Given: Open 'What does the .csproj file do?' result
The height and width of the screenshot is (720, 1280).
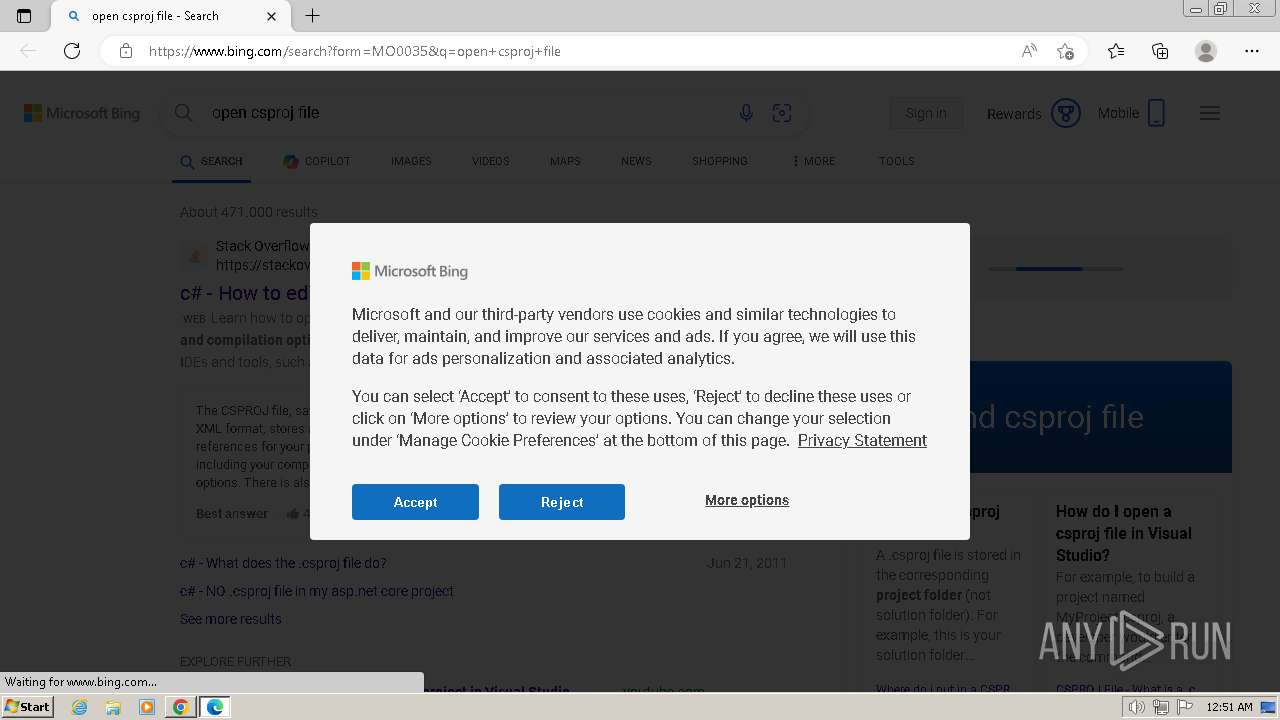Looking at the screenshot, I should tap(283, 563).
